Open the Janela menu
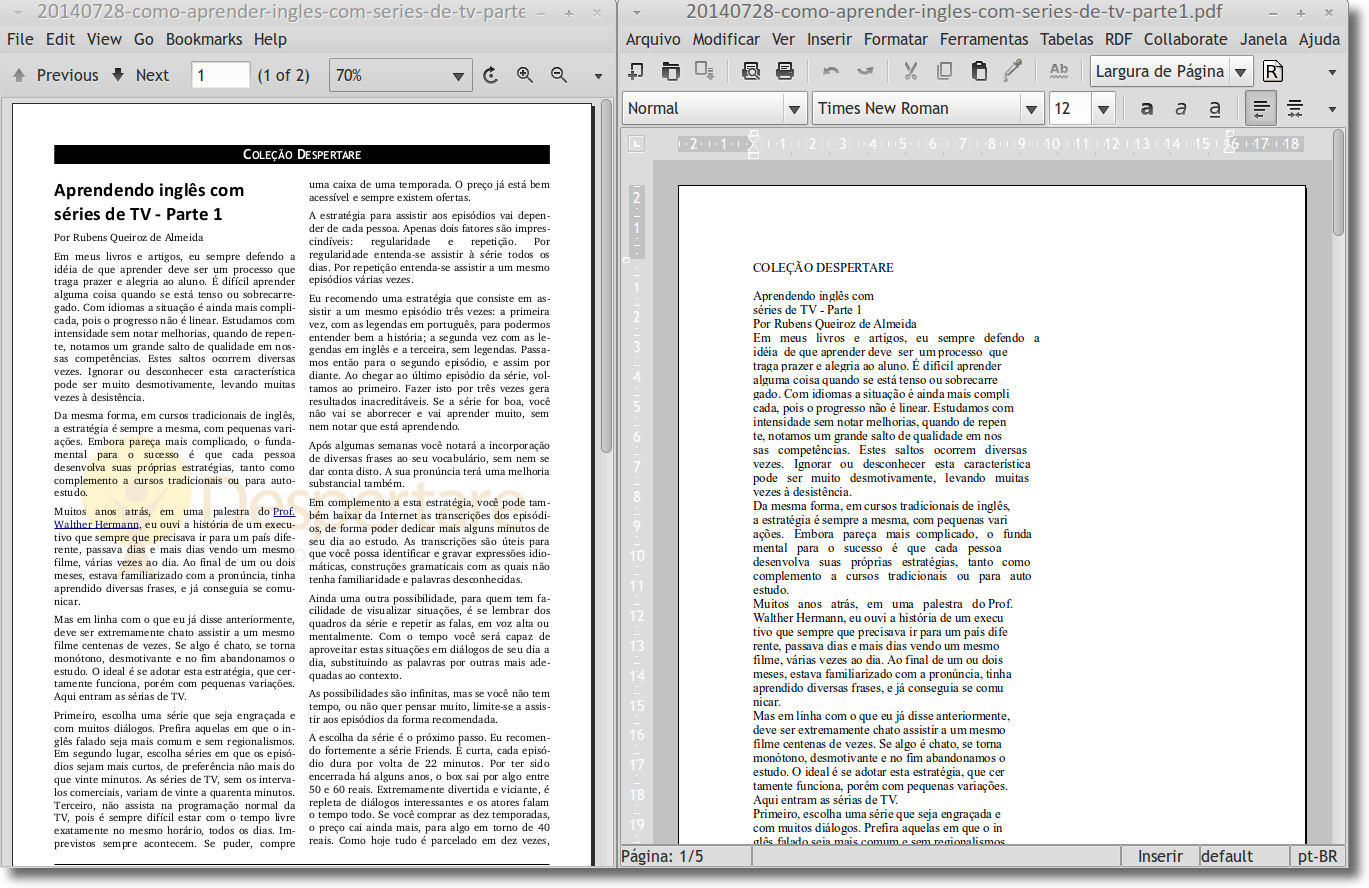Image resolution: width=1369 pixels, height=888 pixels. point(1264,39)
